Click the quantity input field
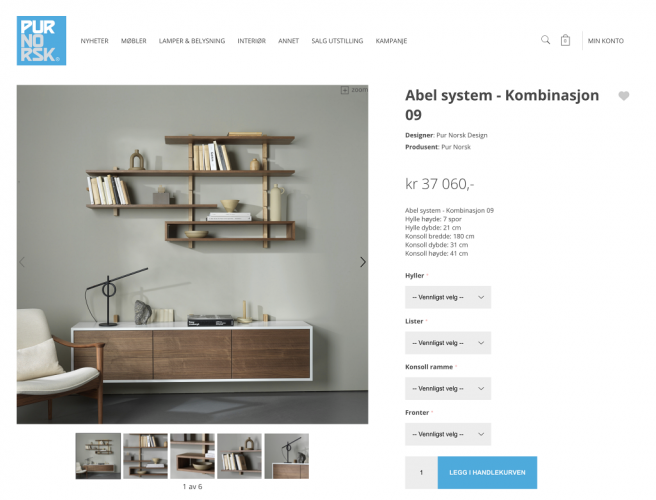Image resolution: width=656 pixels, height=500 pixels. pos(421,472)
